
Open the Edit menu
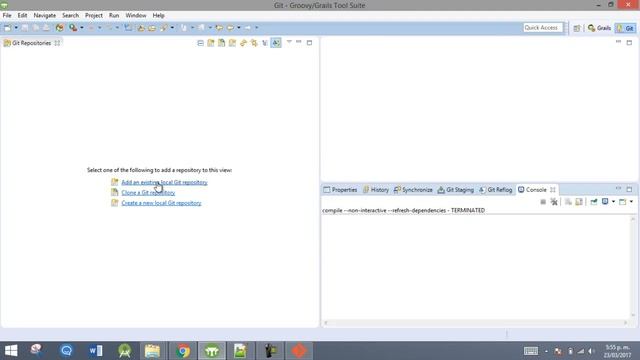[x=22, y=16]
